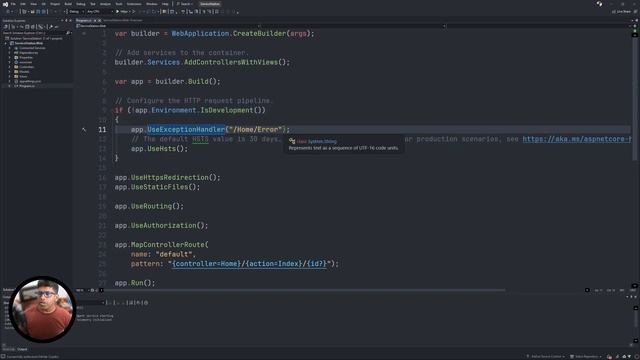
Task: Click the screwdriver quick-actions icon at line 11
Action: pyautogui.click(x=84, y=130)
